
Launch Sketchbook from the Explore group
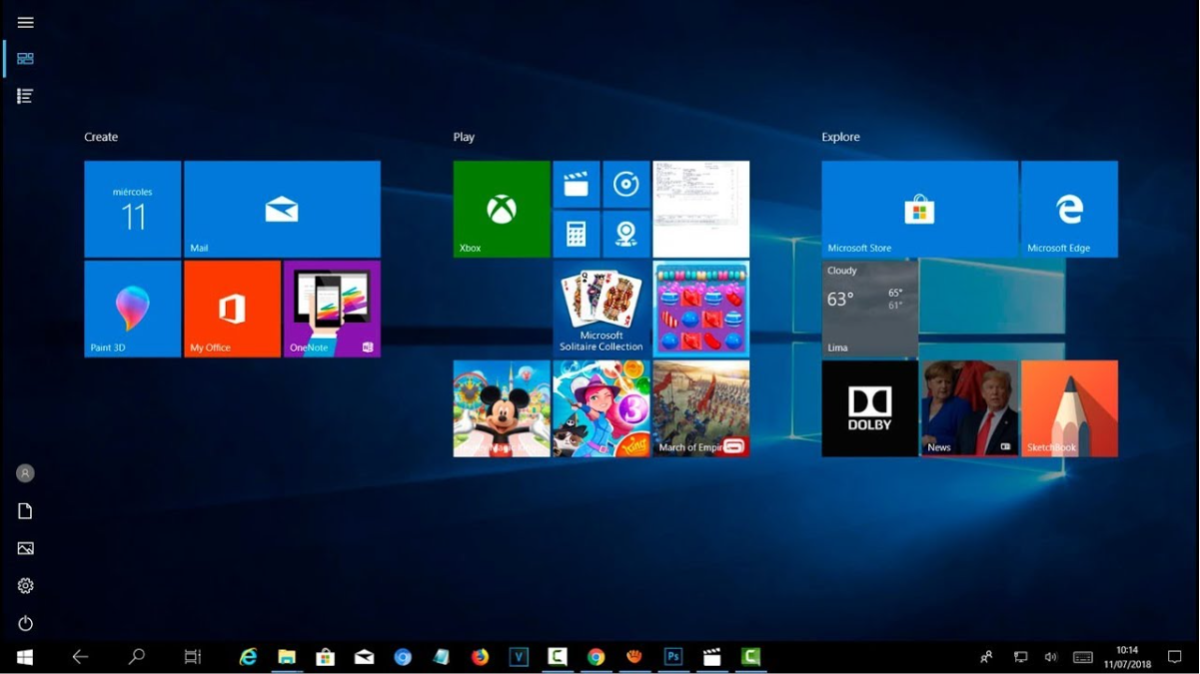(x=1069, y=406)
